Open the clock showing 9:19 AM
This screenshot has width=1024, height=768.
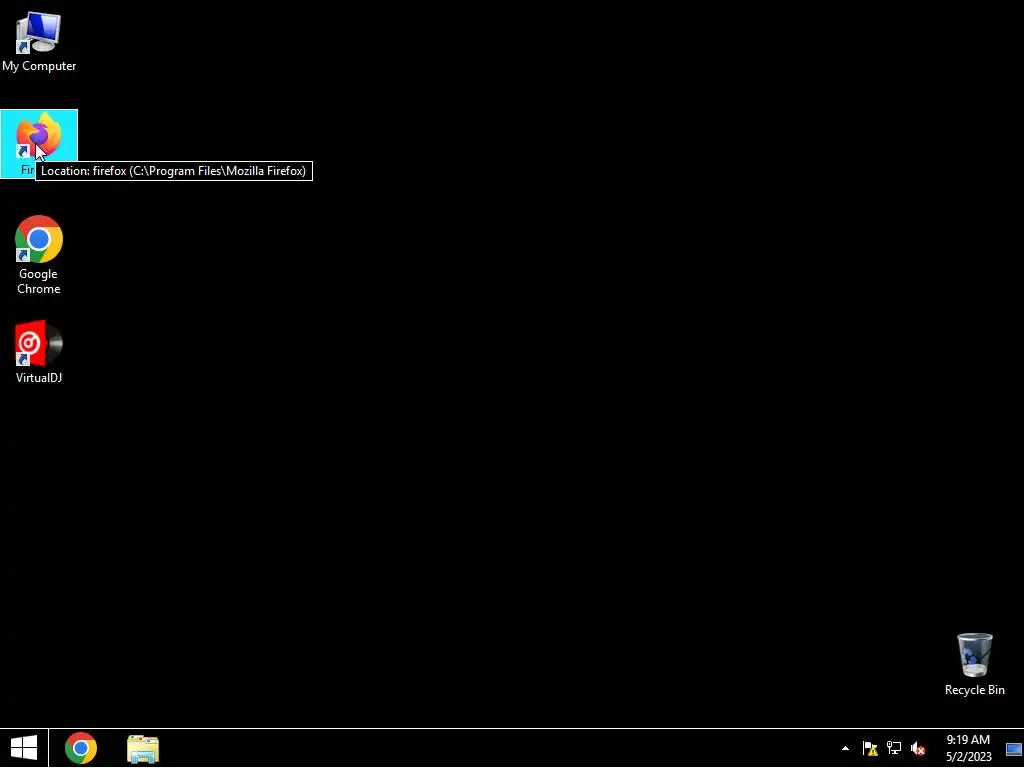pyautogui.click(x=968, y=748)
